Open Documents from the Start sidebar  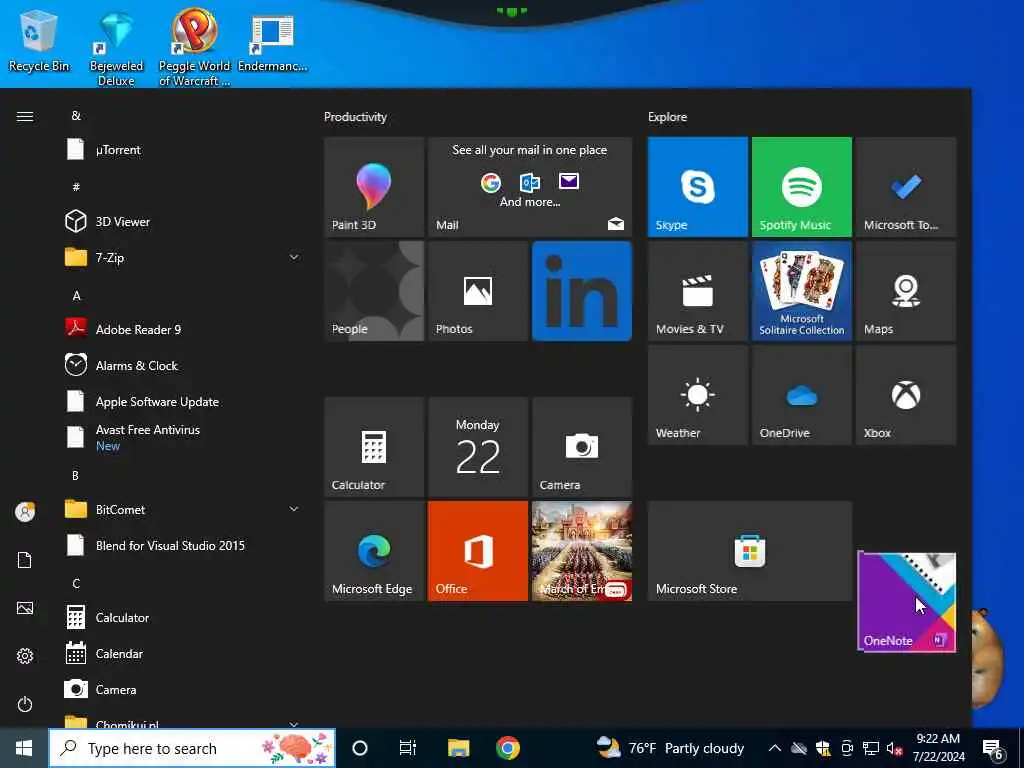(25, 560)
